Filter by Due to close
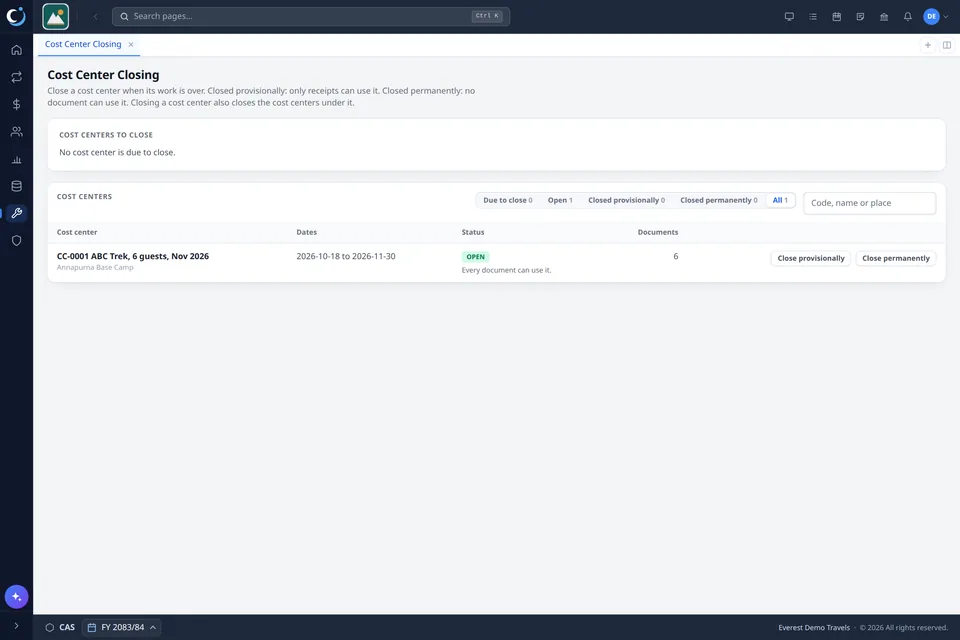The image size is (960, 640). [x=508, y=200]
